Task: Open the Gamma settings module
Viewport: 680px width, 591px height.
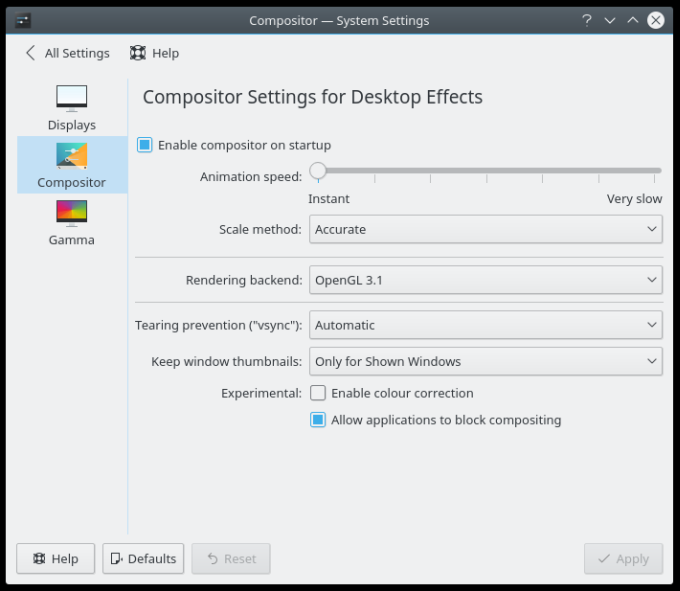Action: [72, 223]
